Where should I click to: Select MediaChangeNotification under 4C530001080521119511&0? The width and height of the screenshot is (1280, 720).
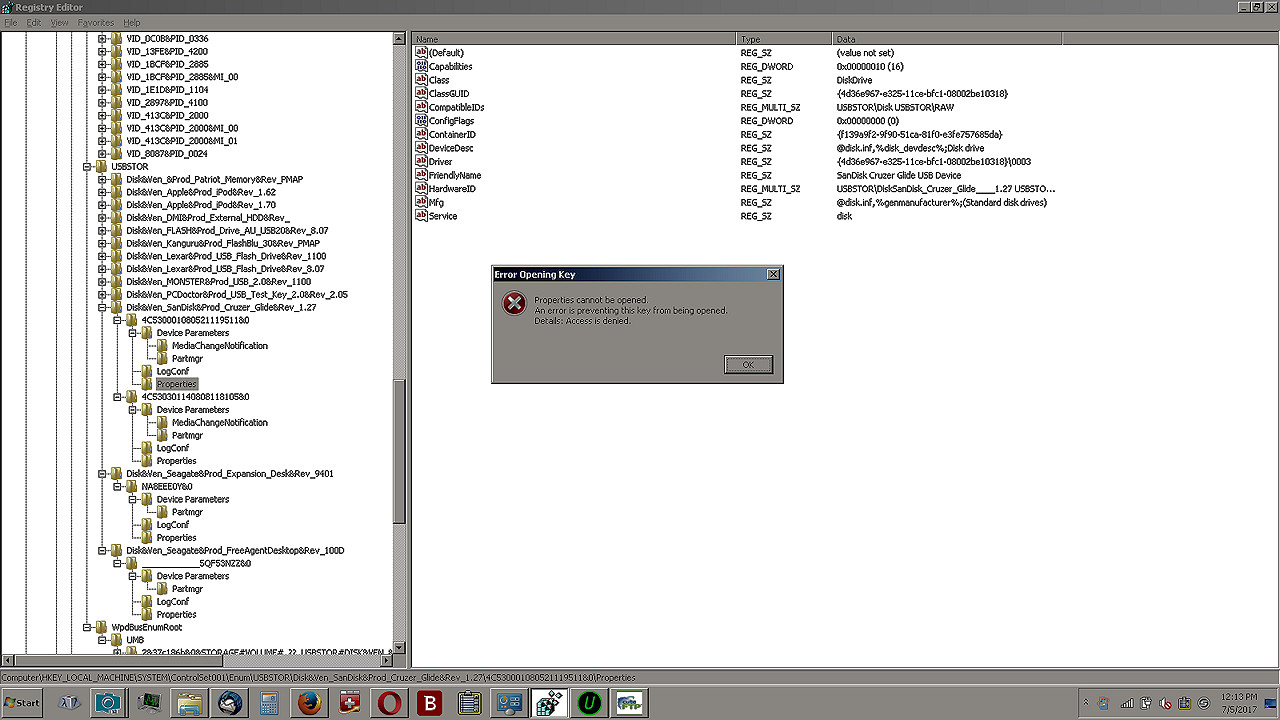point(219,346)
